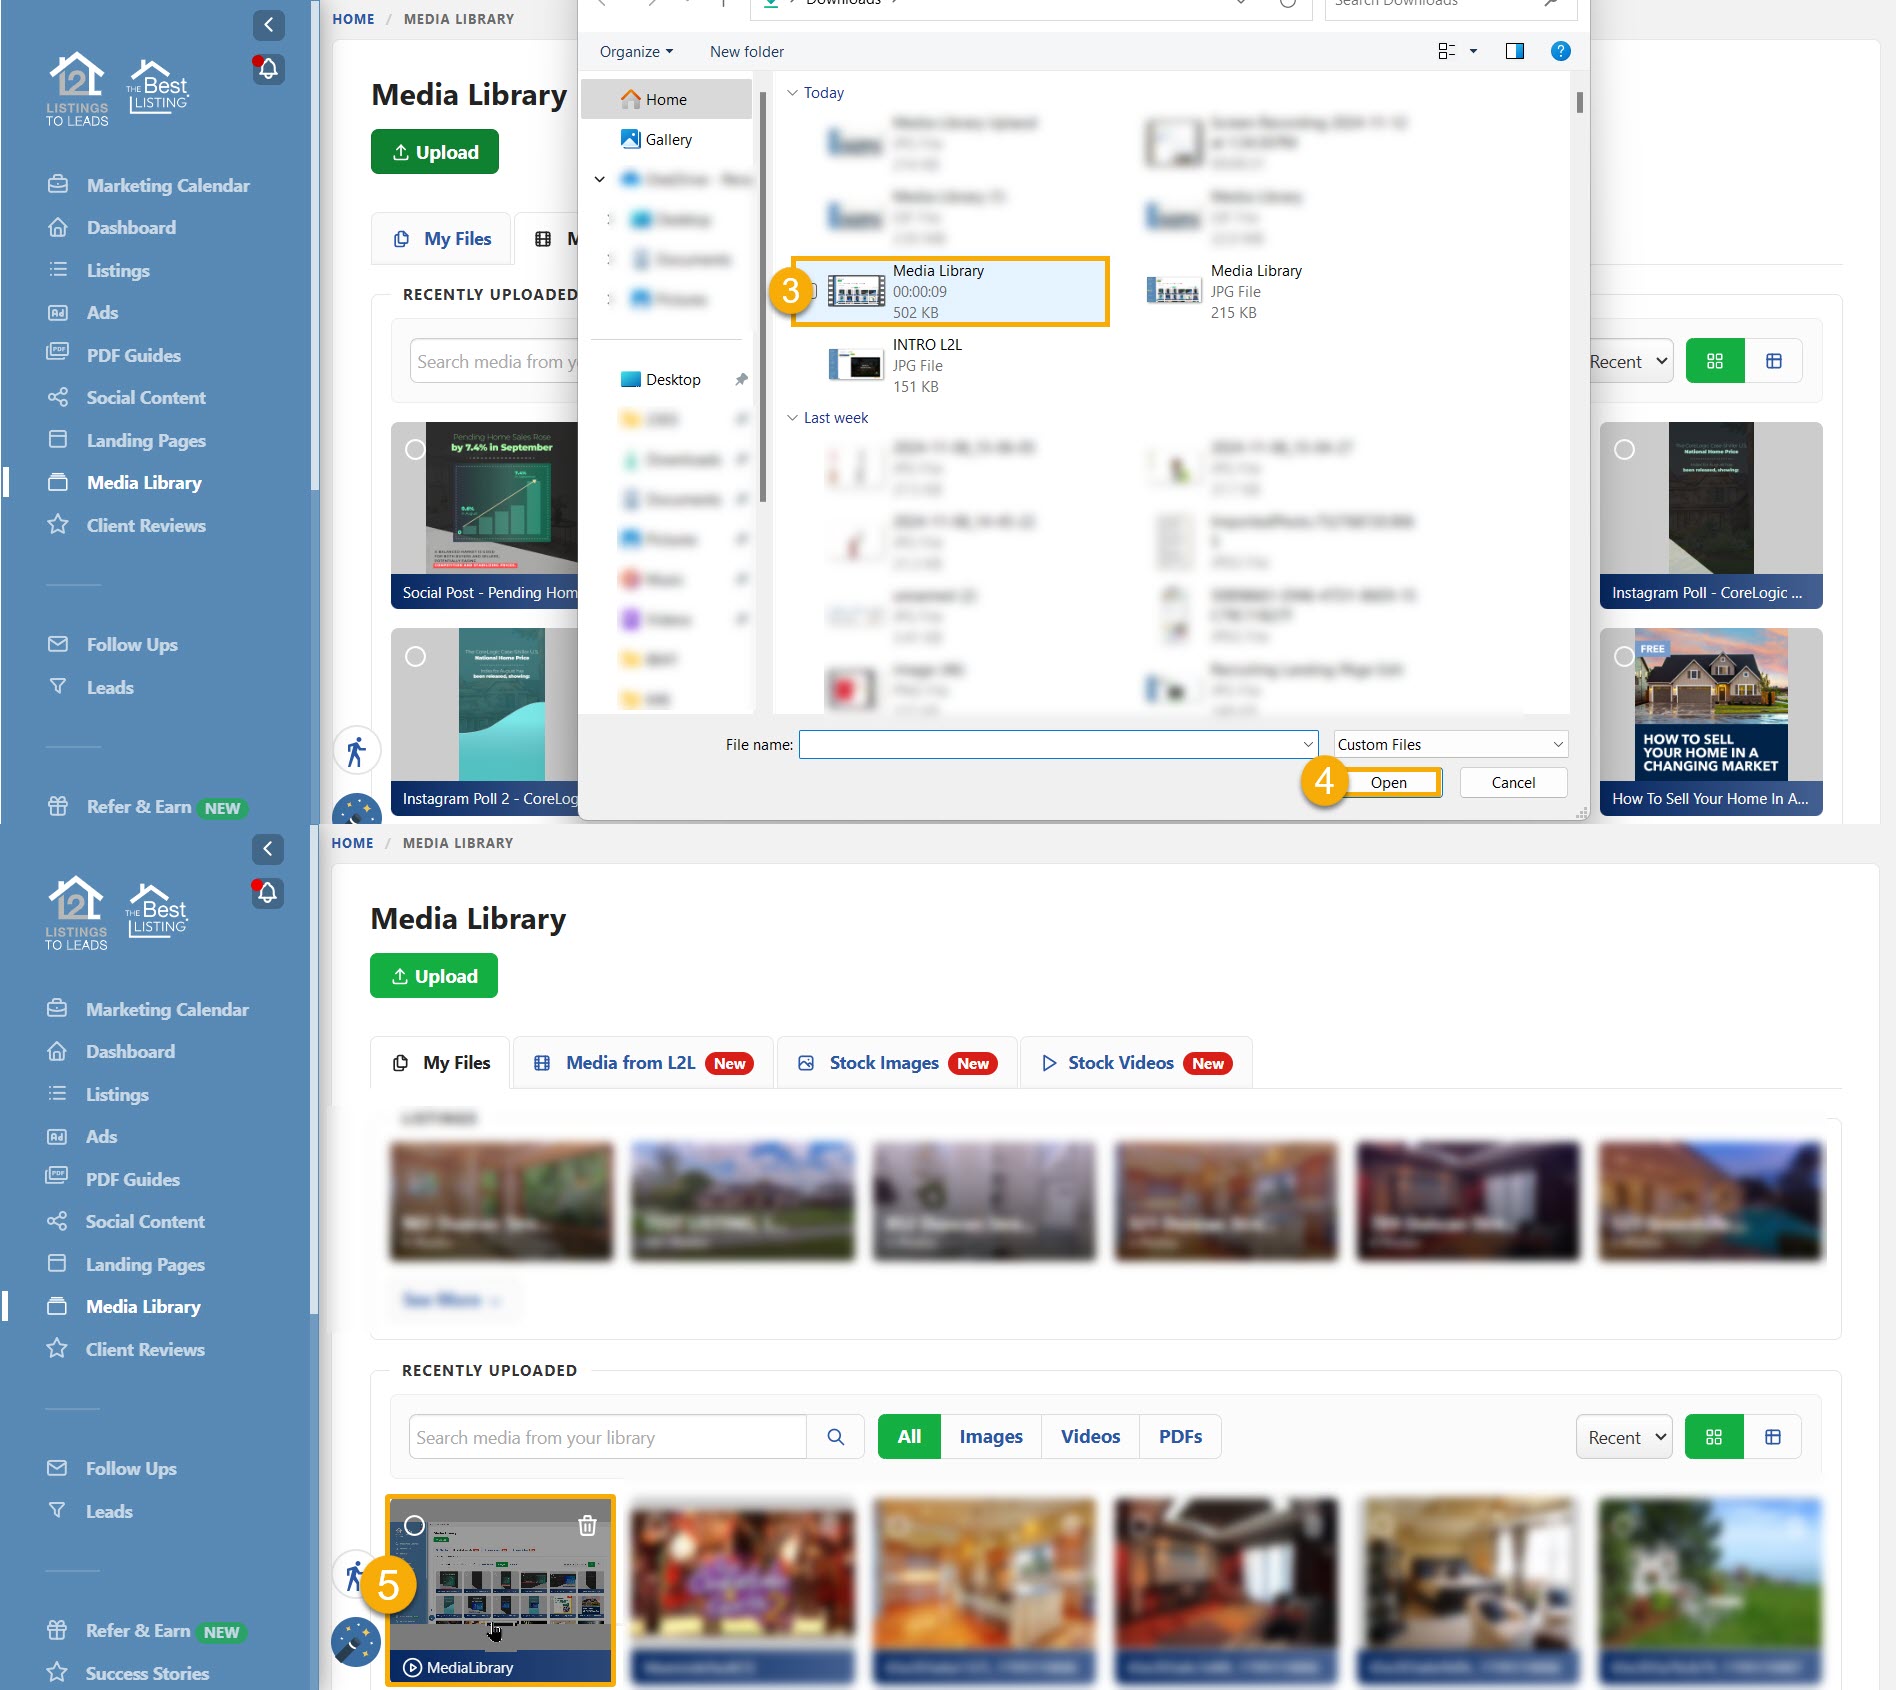1896x1690 pixels.
Task: Toggle the preview pane in the file dialog
Action: coord(1514,51)
